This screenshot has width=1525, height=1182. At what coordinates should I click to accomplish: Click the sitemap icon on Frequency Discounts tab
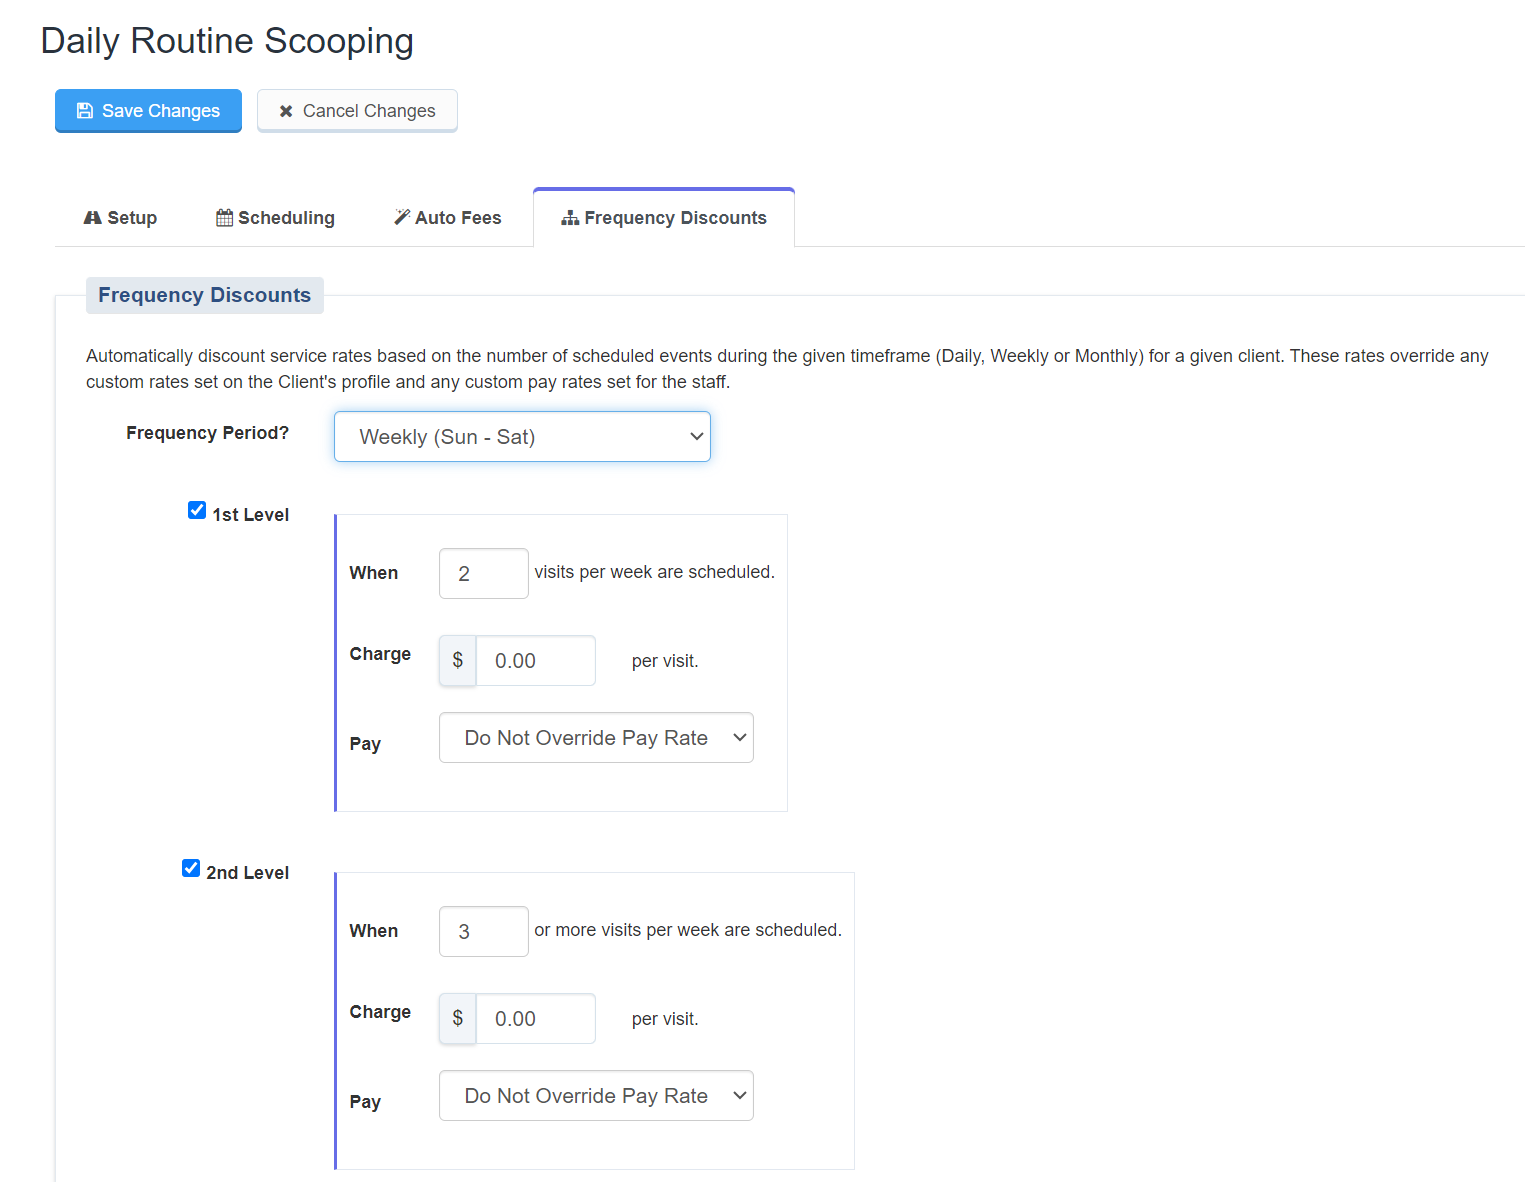coord(570,217)
